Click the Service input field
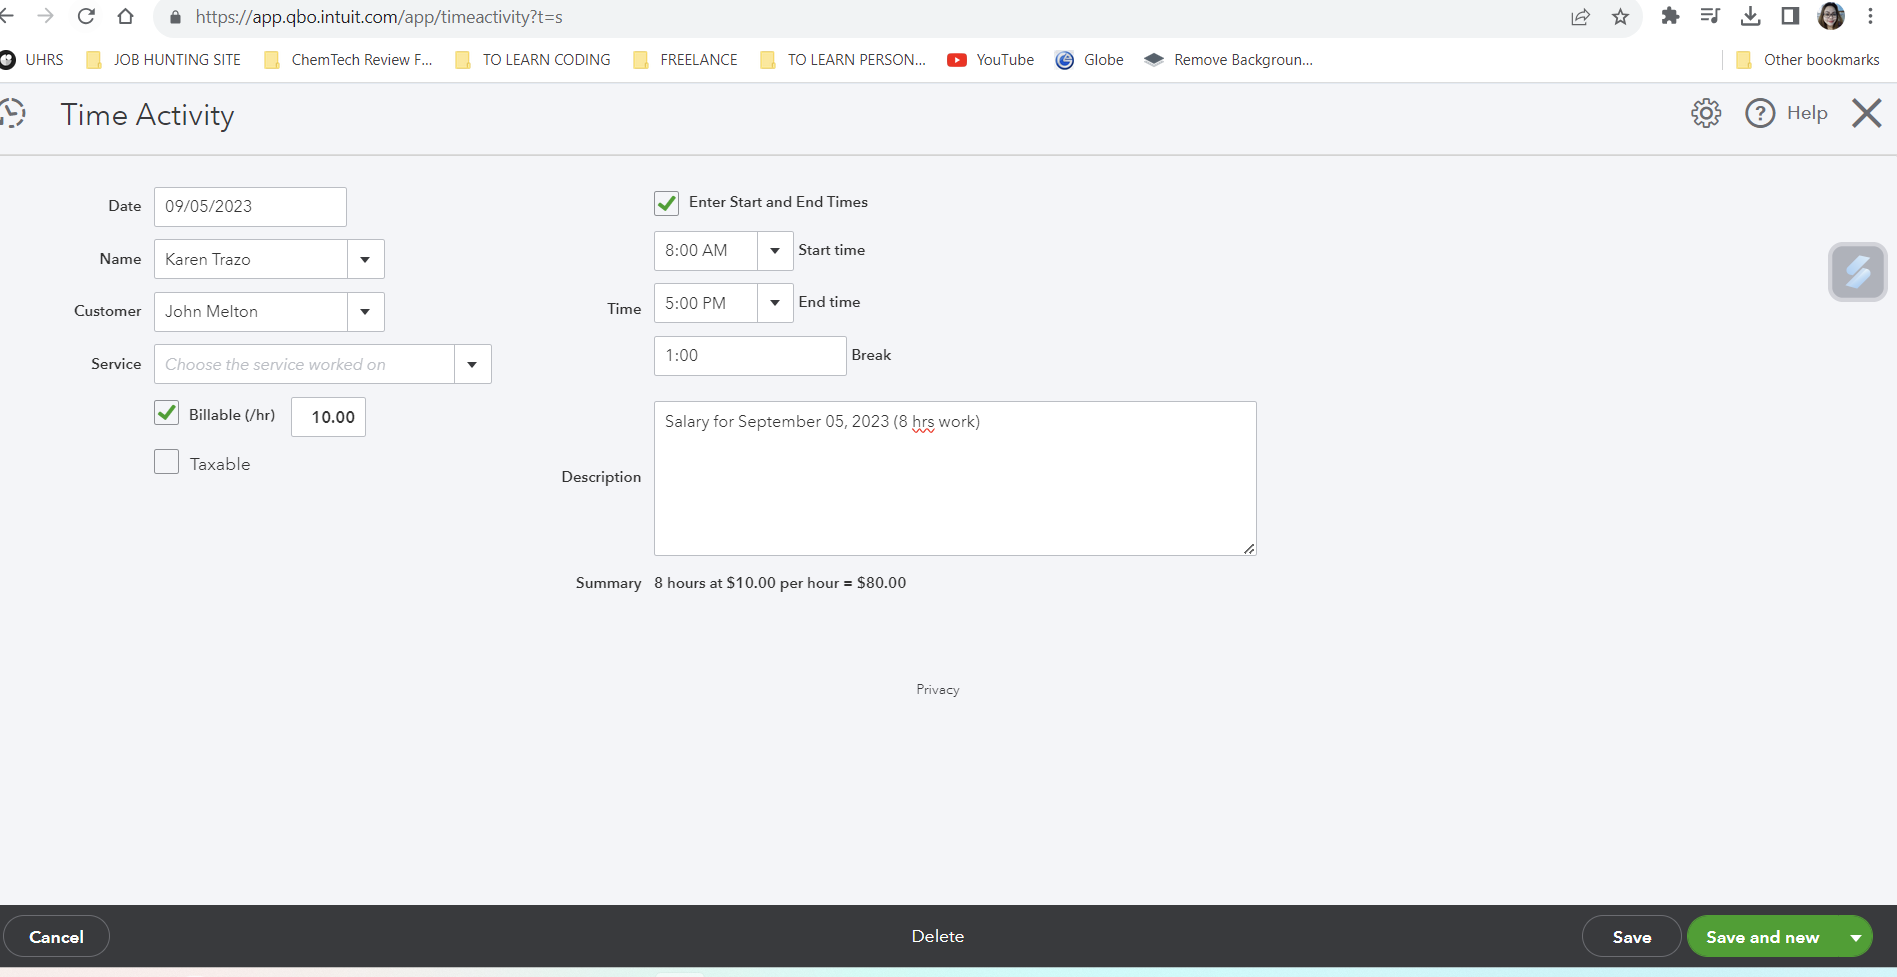The height and width of the screenshot is (977, 1897). click(304, 364)
